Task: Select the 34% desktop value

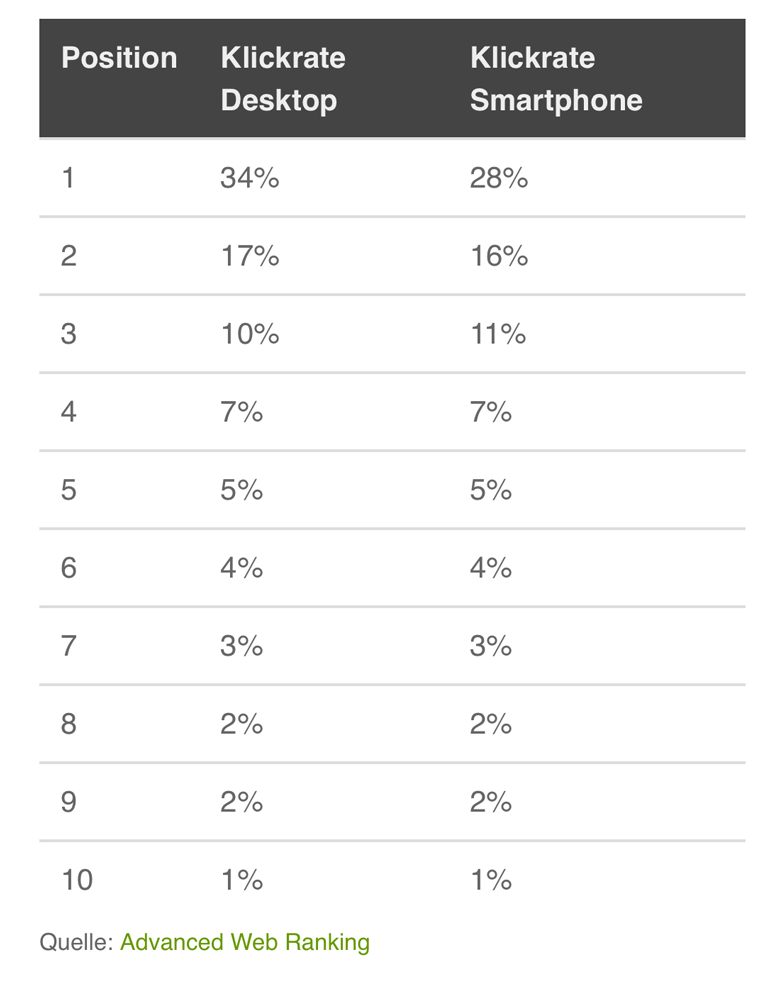Action: point(249,178)
